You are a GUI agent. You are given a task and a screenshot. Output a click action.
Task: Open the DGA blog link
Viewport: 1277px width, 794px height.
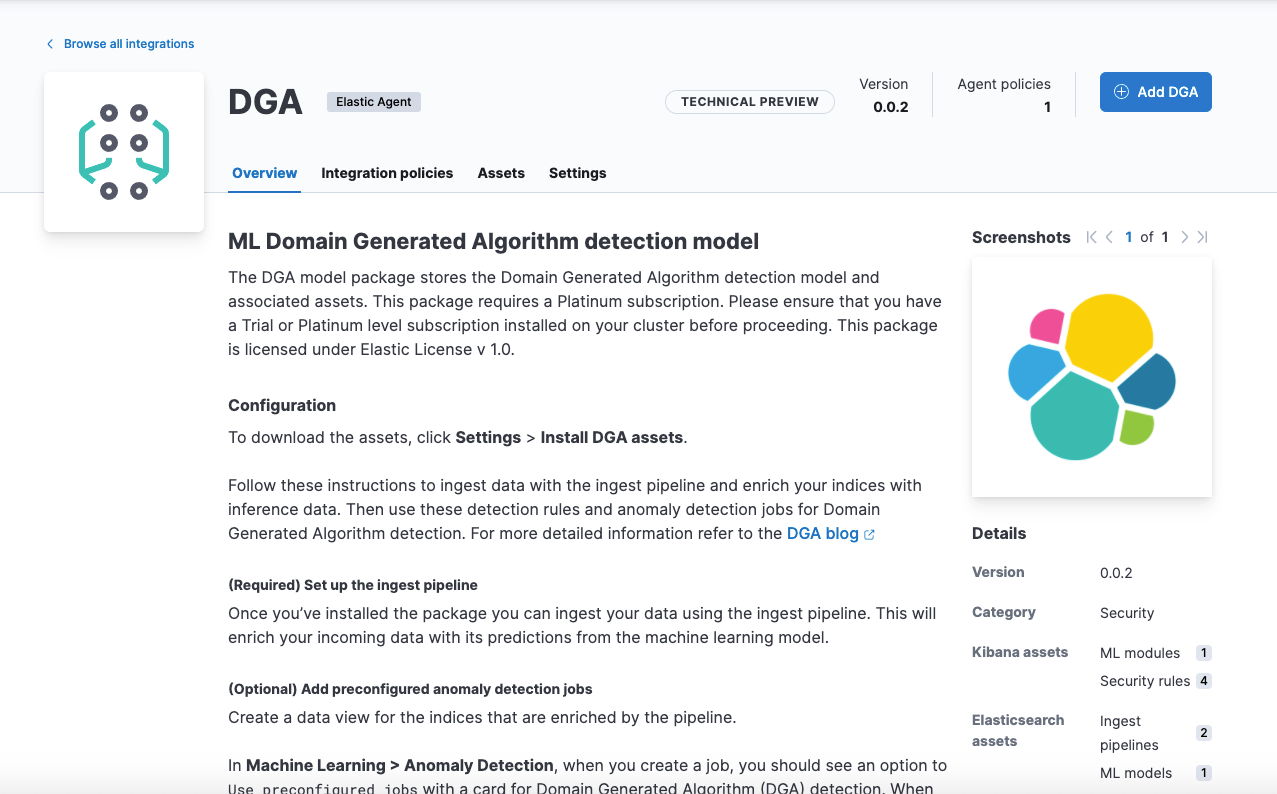pyautogui.click(x=820, y=533)
